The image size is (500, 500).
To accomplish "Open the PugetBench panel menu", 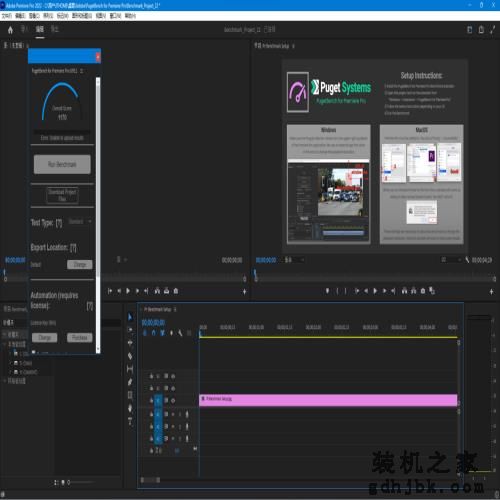I will point(82,71).
